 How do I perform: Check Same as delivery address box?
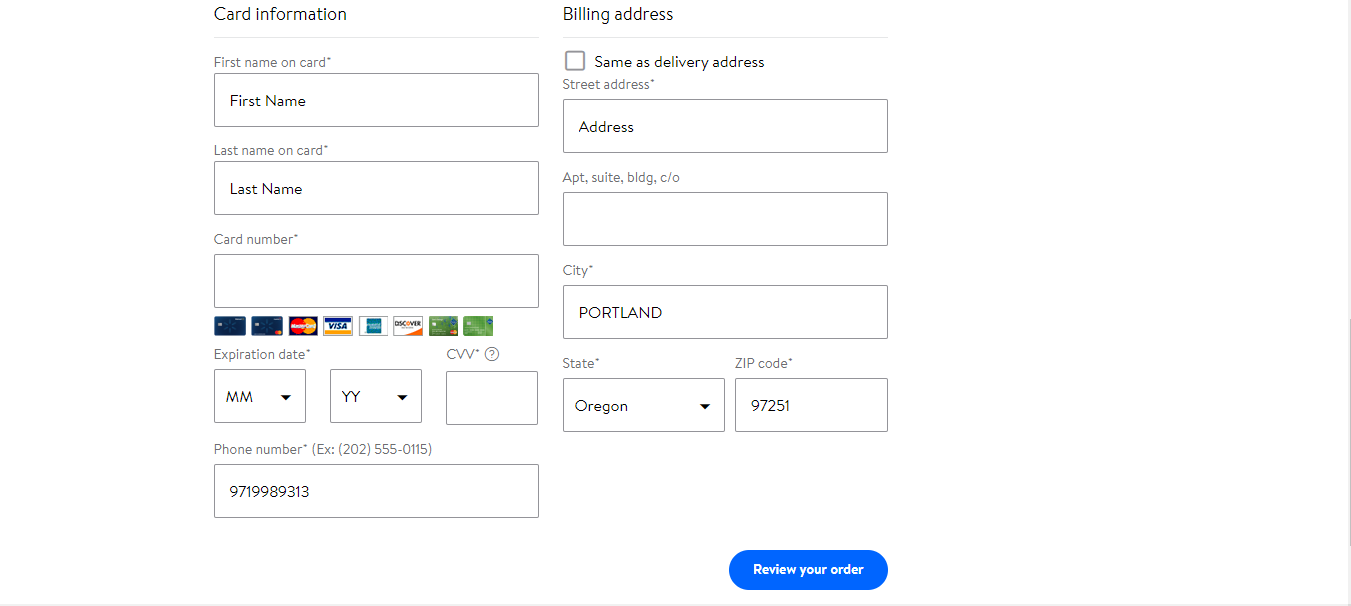click(575, 61)
